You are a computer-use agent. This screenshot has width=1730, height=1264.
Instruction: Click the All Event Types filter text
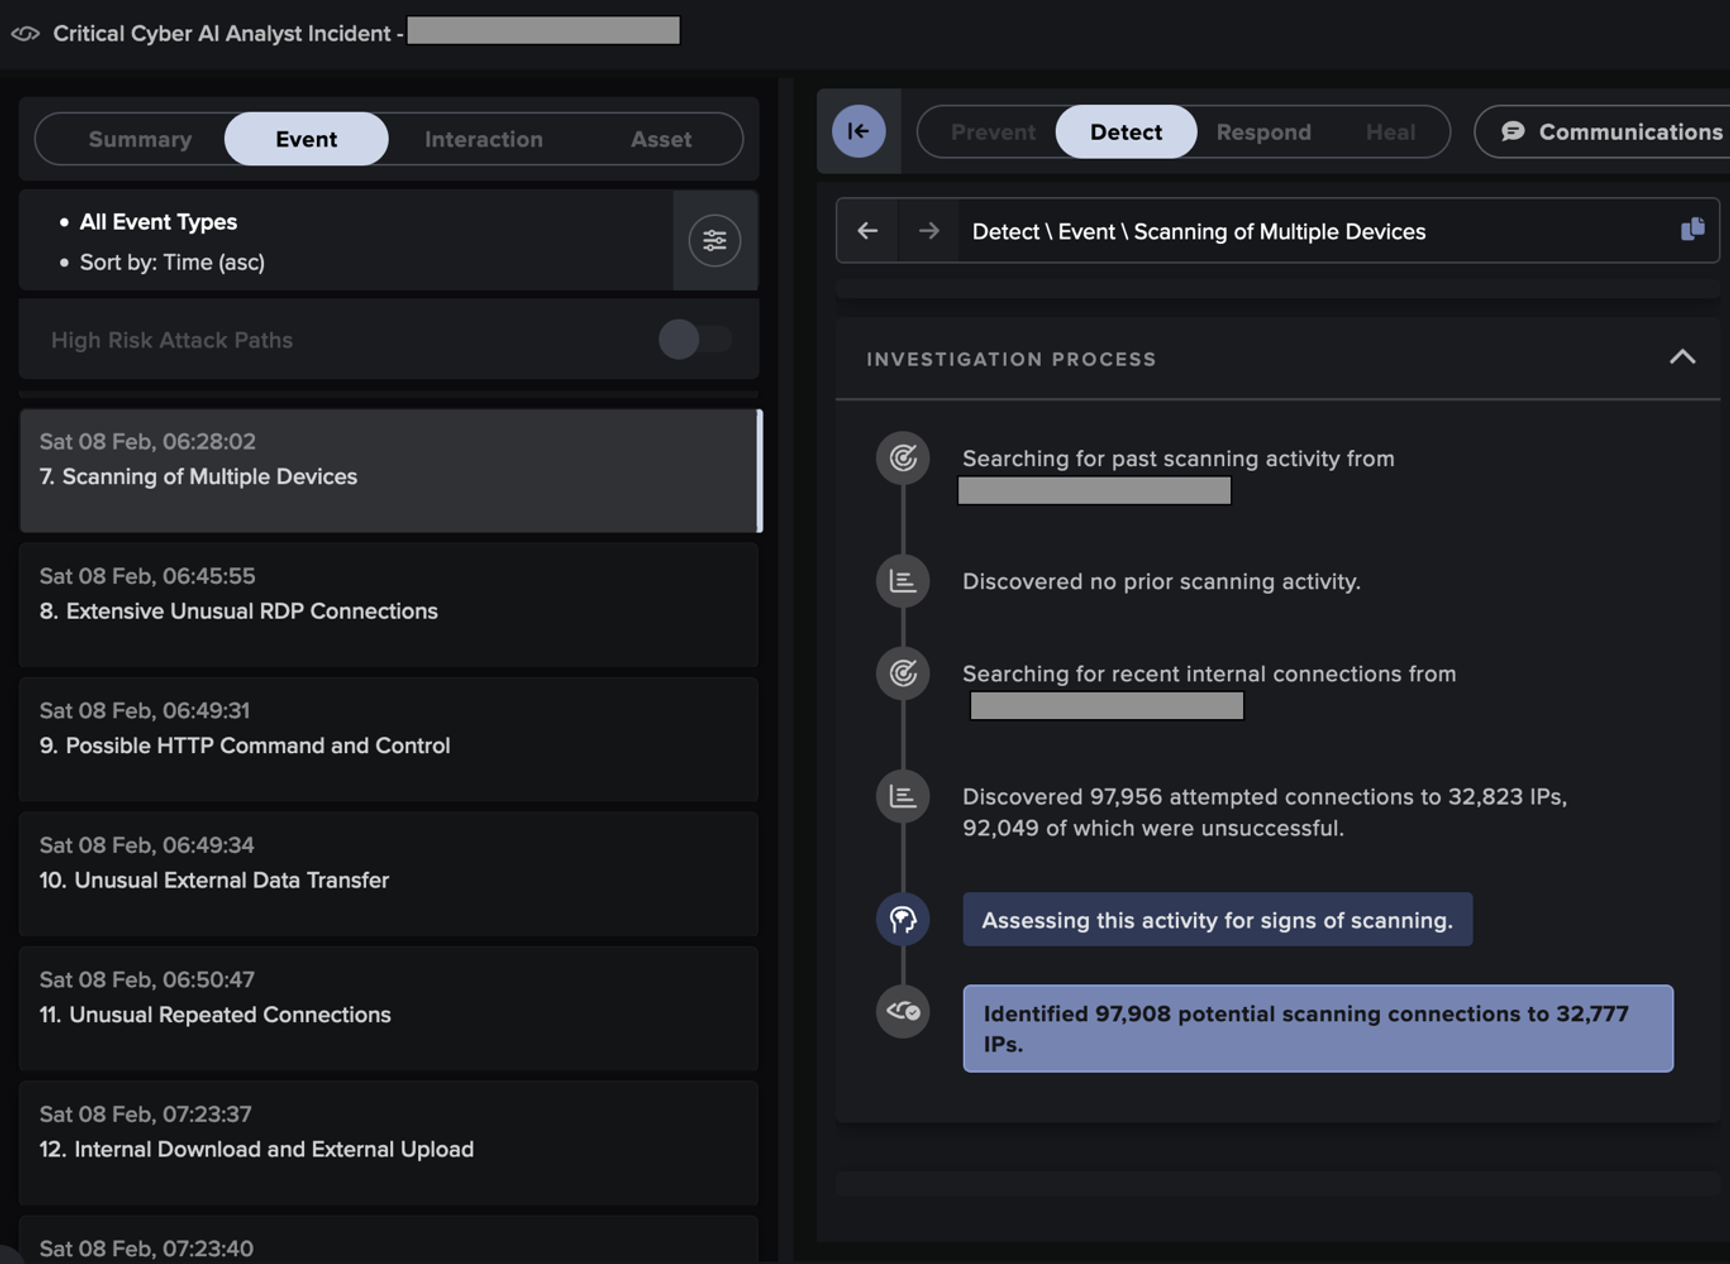(x=158, y=222)
